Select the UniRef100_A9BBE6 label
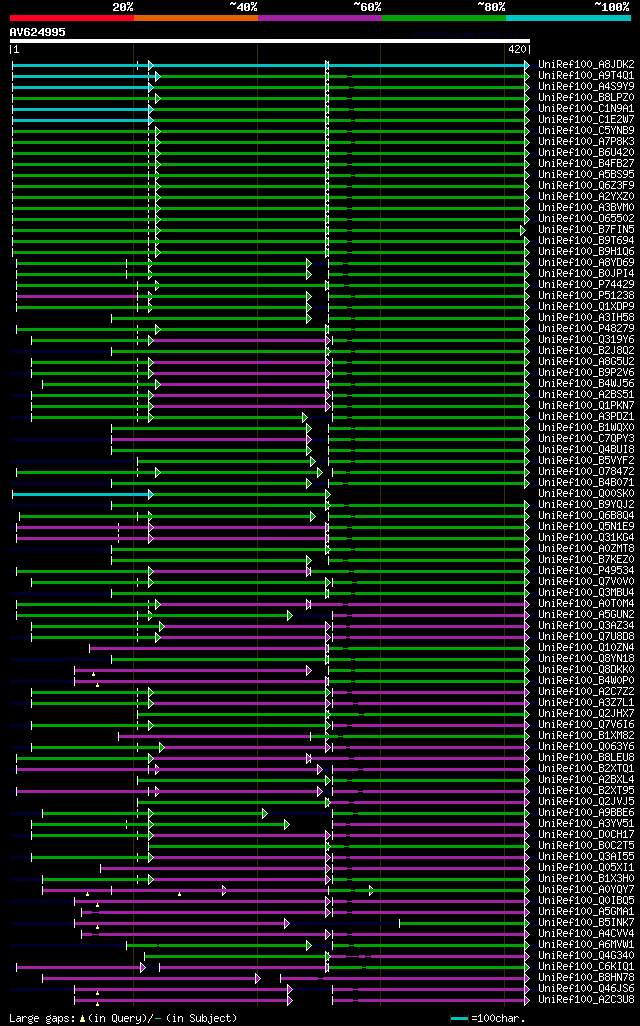640x1026 pixels. (586, 813)
